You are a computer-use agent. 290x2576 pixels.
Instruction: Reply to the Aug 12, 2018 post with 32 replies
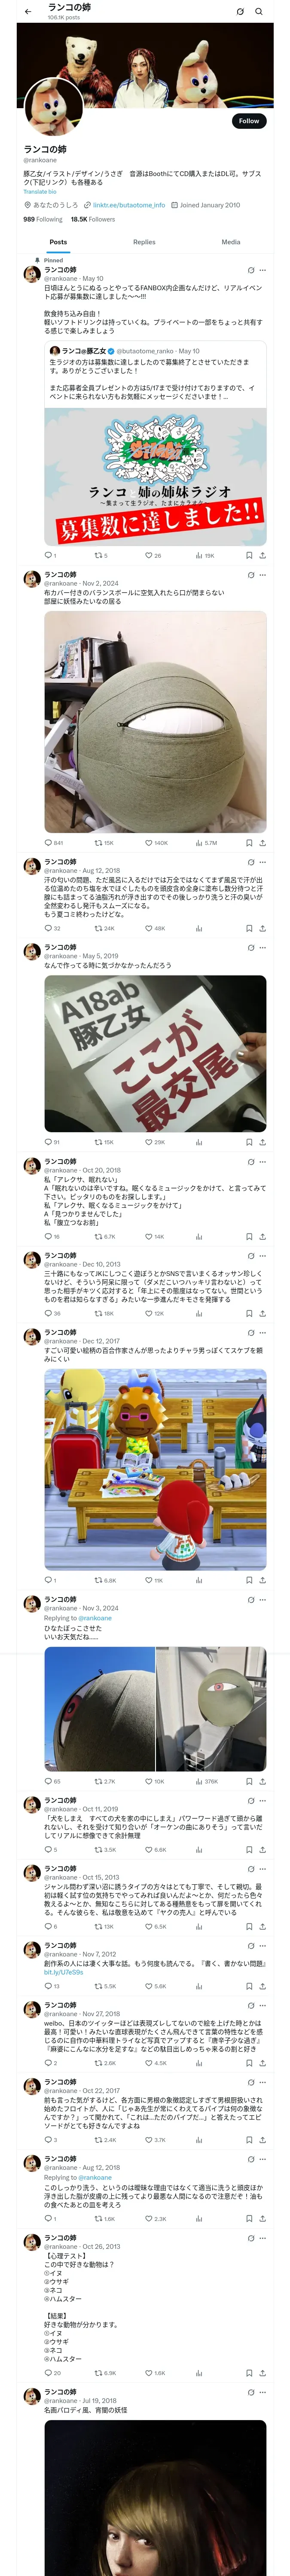pyautogui.click(x=52, y=928)
